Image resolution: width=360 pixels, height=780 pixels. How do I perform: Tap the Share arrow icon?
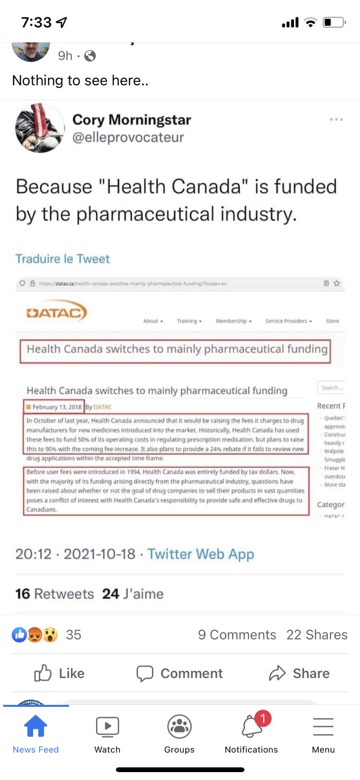275,674
